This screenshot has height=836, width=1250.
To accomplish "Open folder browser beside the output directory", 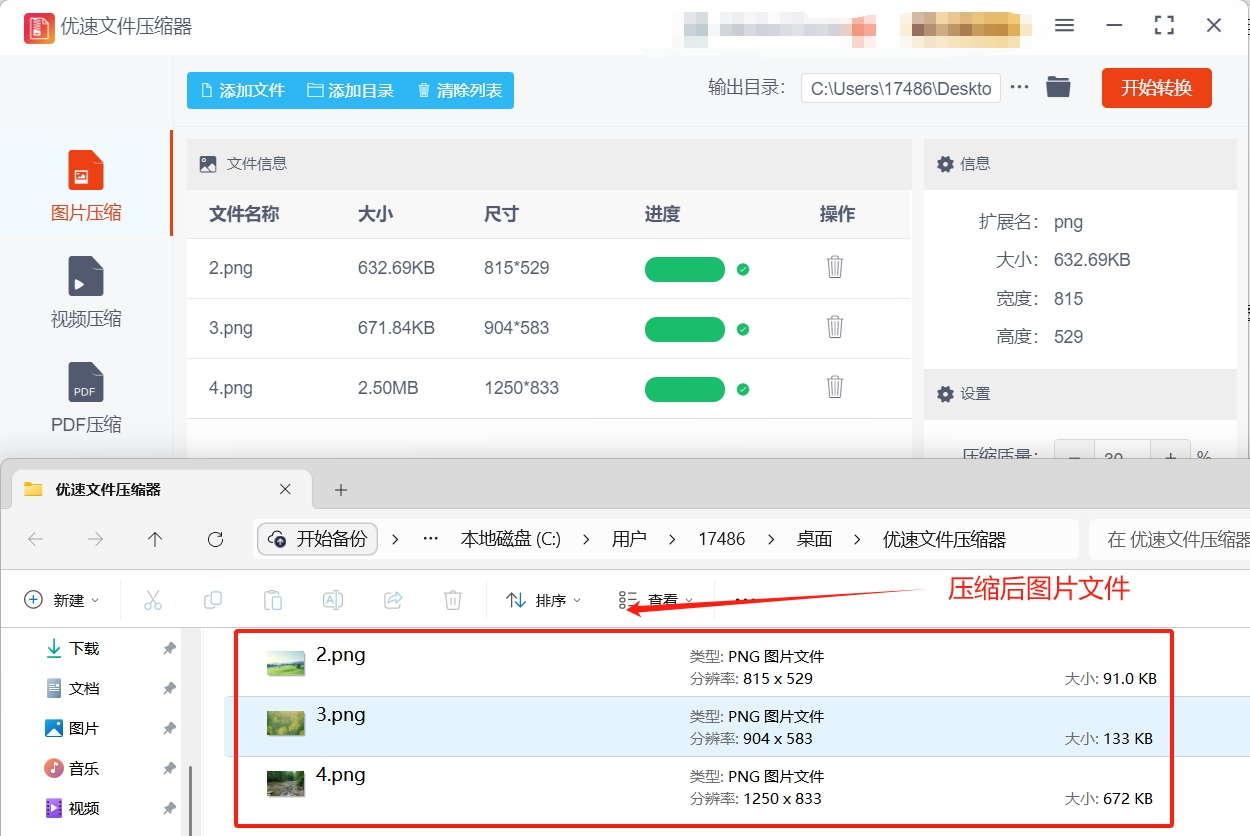I will (x=1058, y=87).
